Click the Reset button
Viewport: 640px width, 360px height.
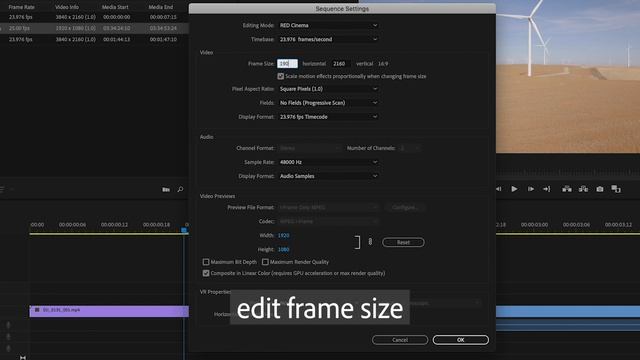[403, 242]
